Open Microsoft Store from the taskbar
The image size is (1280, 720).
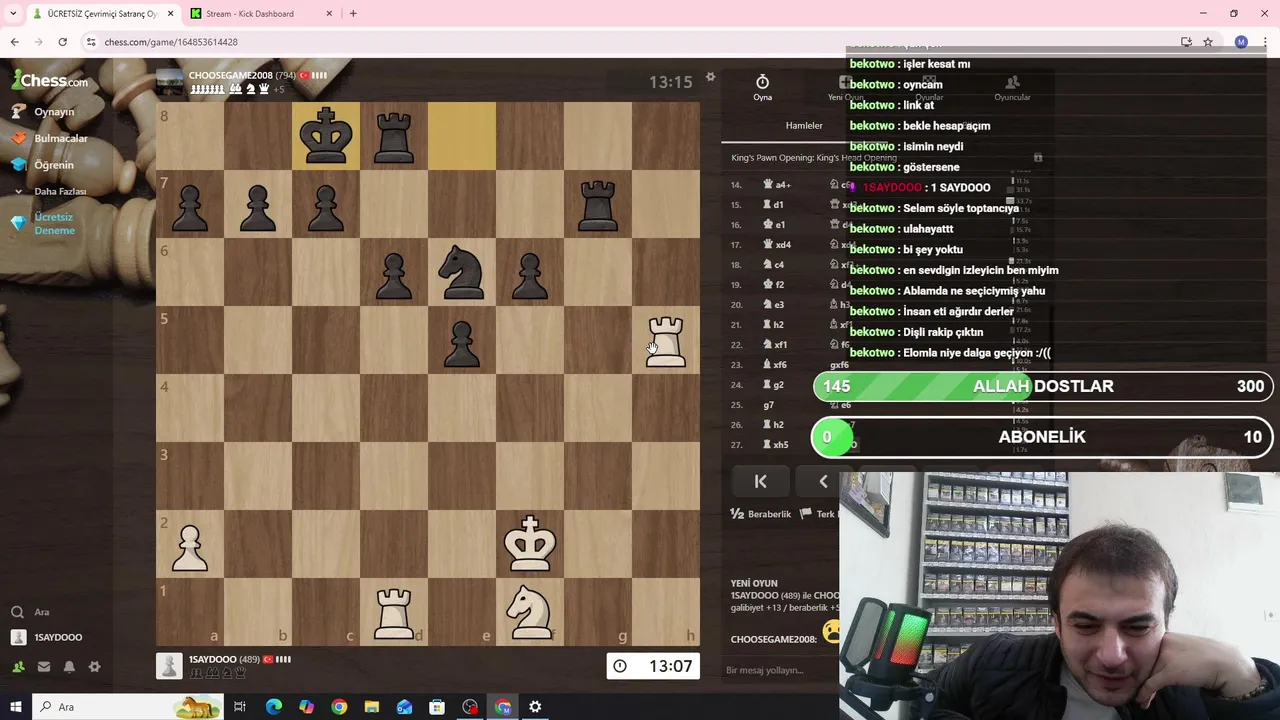tap(437, 707)
